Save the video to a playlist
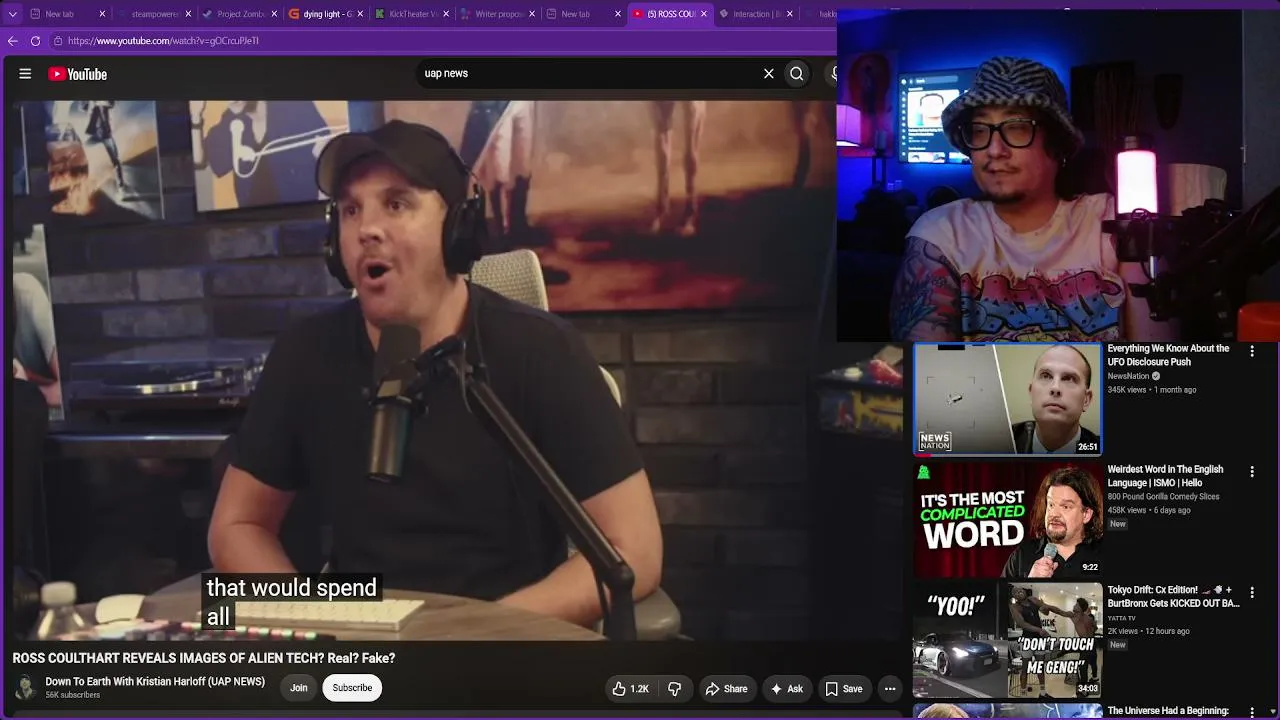The image size is (1280, 720). 843,688
